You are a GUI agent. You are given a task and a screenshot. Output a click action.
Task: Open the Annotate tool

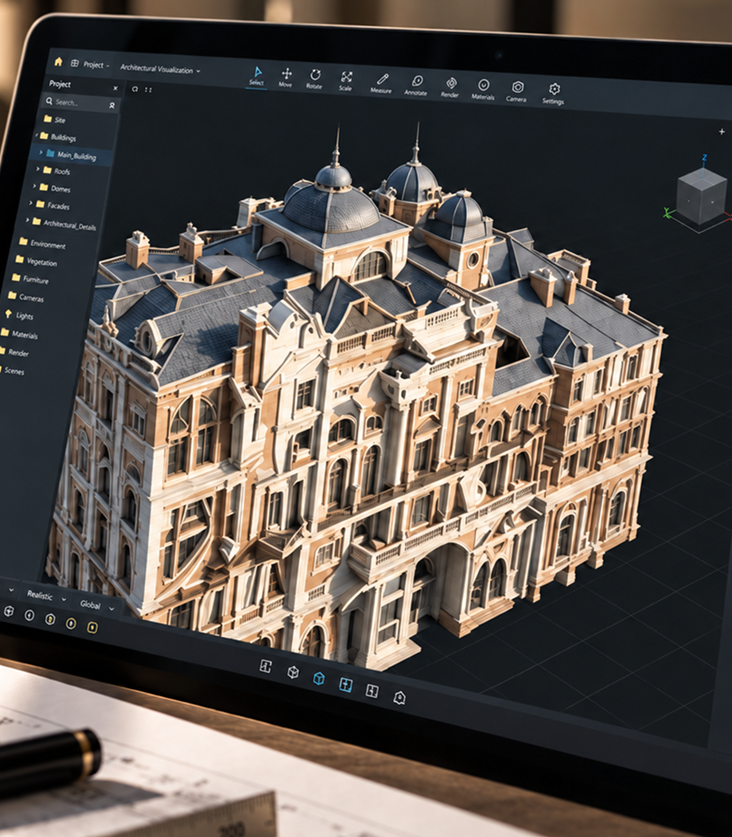click(x=416, y=85)
